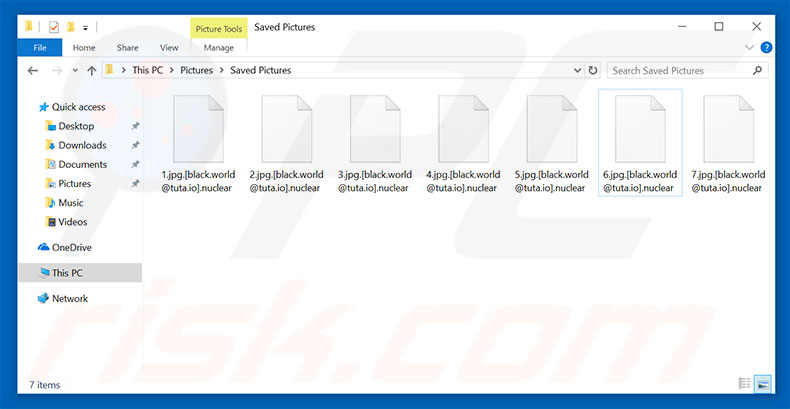Go back with the left arrow
Image resolution: width=790 pixels, height=409 pixels.
[x=33, y=71]
